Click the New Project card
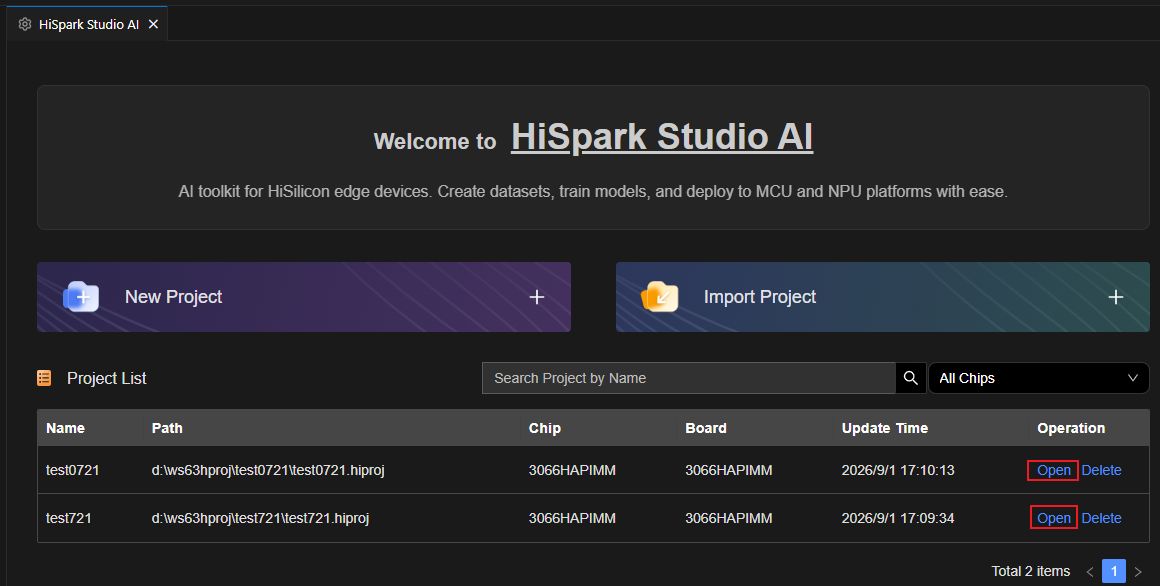The height and width of the screenshot is (586, 1160). coord(304,297)
